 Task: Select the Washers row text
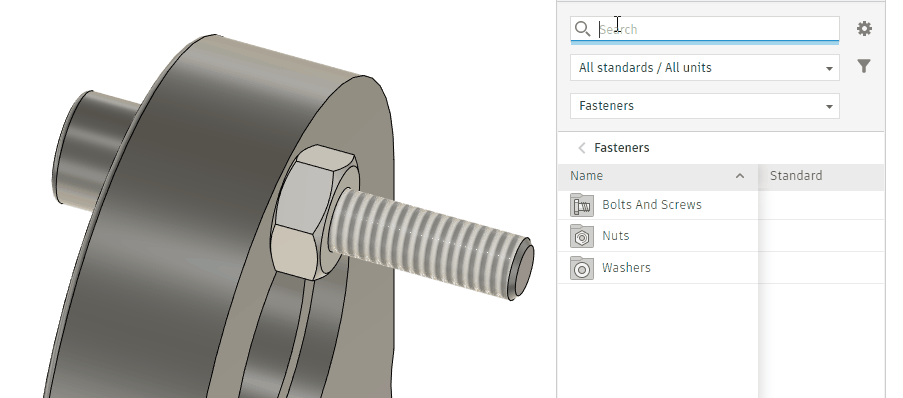(626, 268)
